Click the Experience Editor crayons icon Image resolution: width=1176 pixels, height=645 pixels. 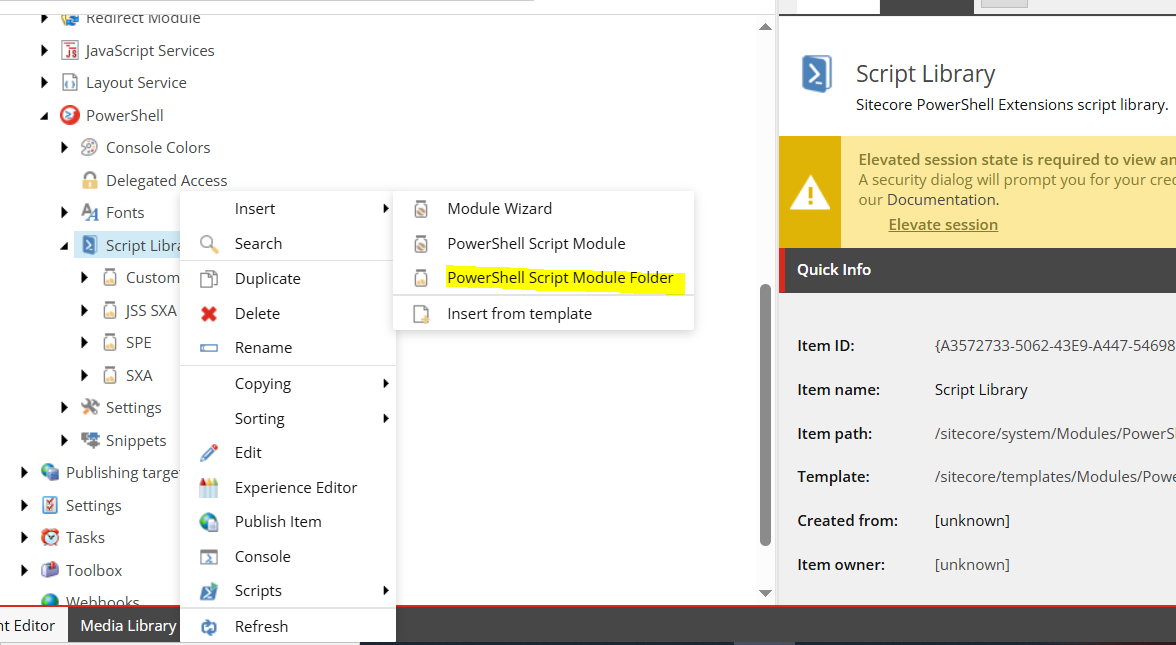pos(209,488)
